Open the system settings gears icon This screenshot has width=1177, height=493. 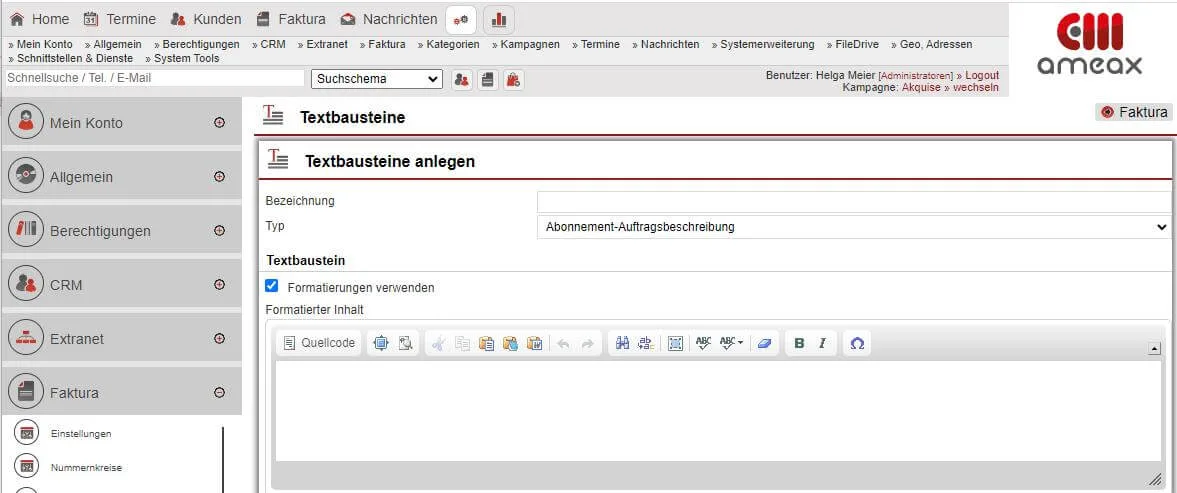click(x=461, y=19)
